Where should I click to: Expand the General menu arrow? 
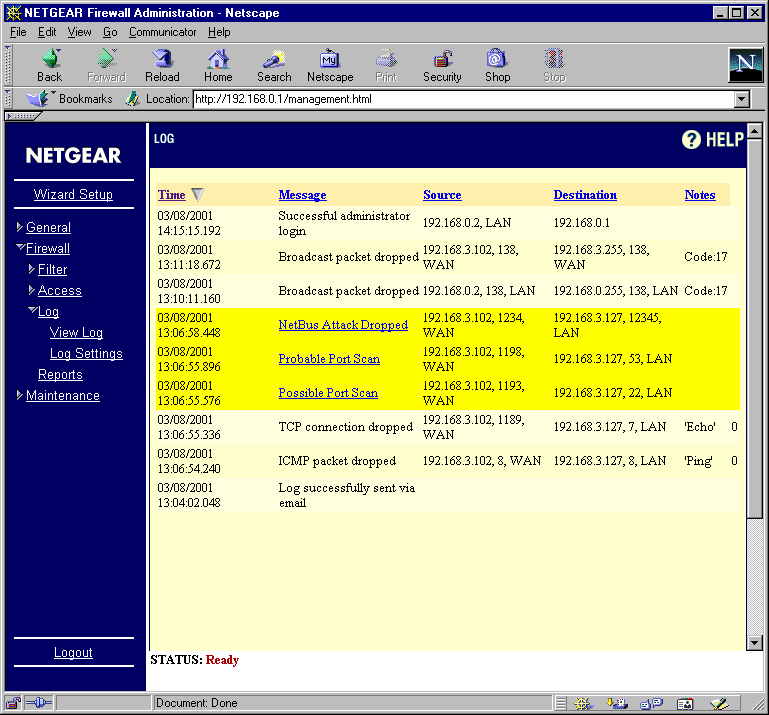(x=19, y=227)
